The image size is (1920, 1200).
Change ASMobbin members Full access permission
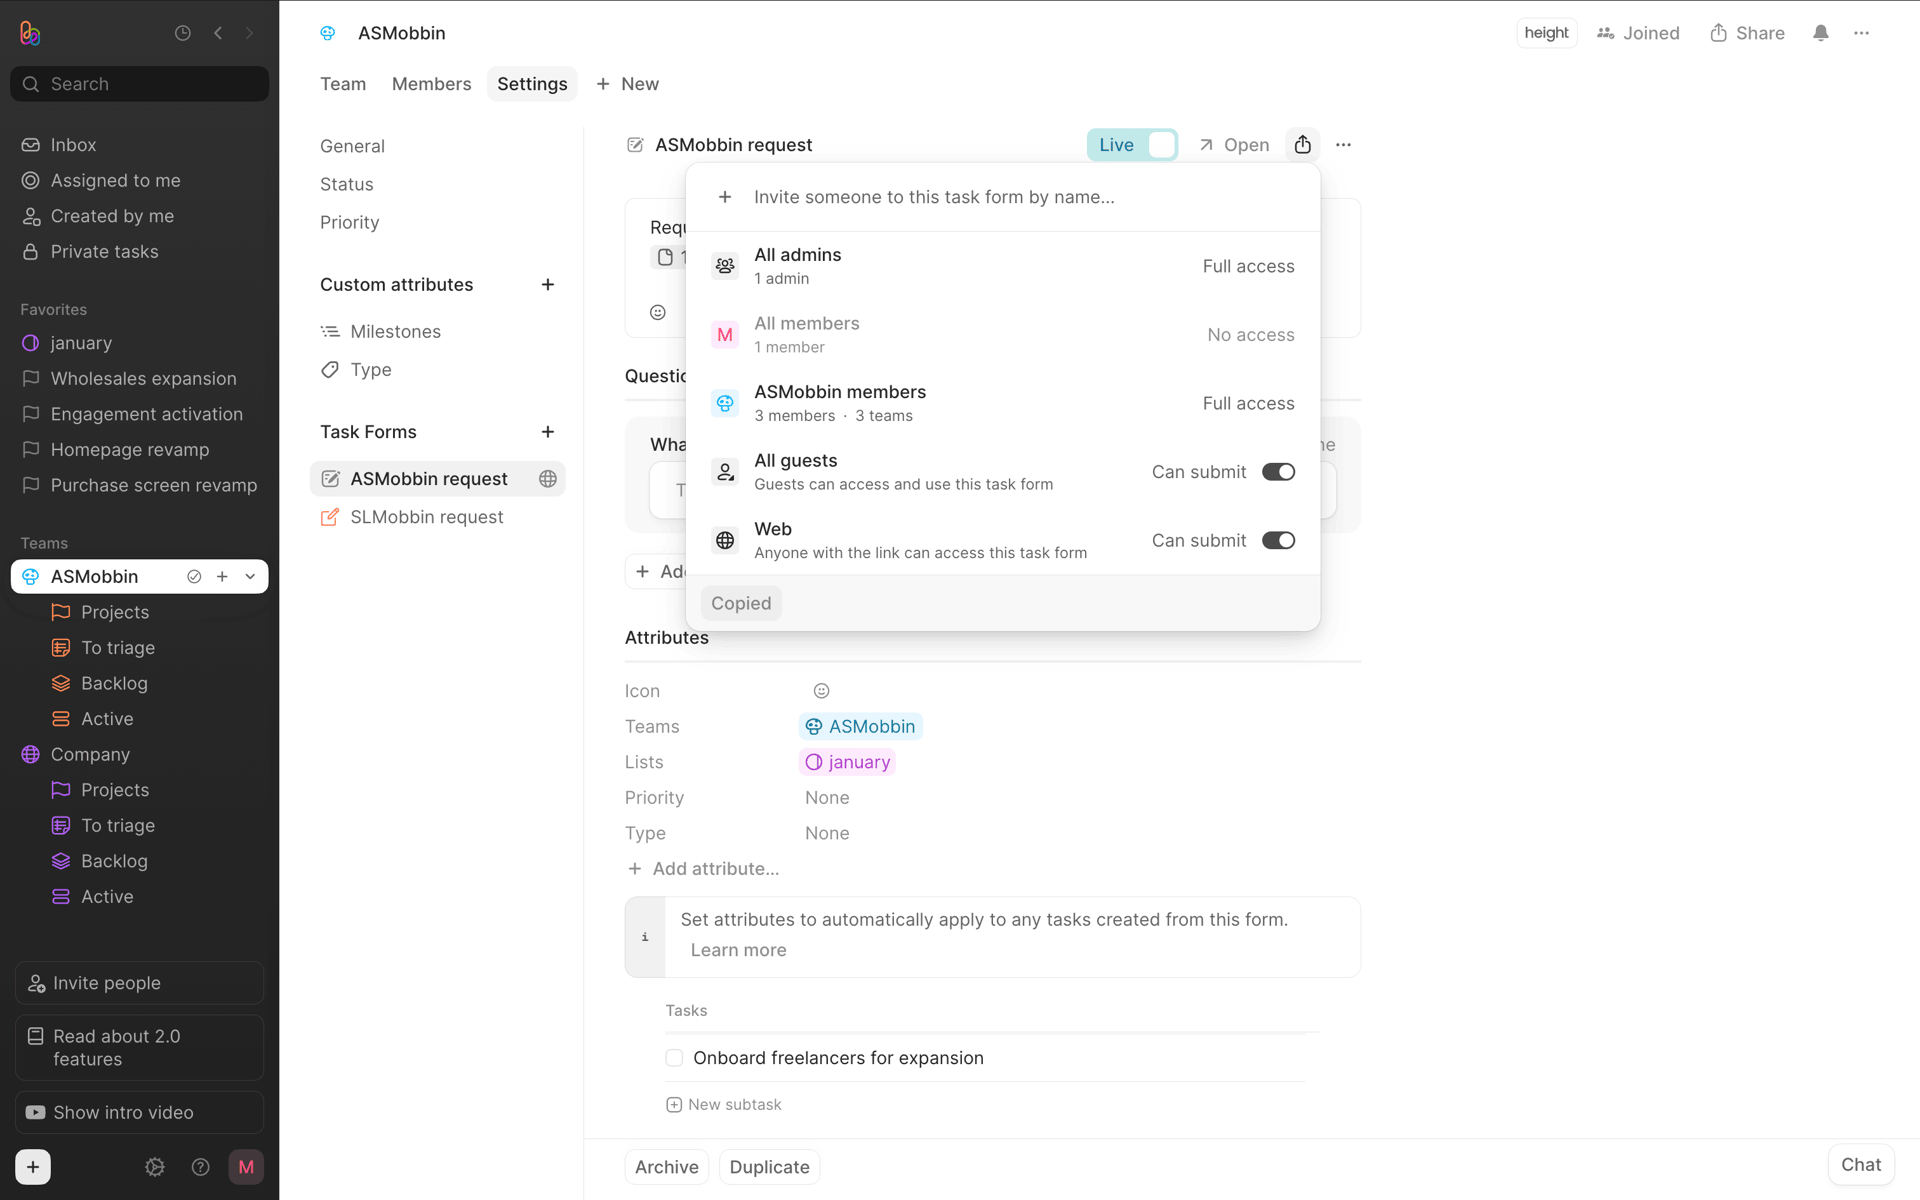pyautogui.click(x=1248, y=404)
